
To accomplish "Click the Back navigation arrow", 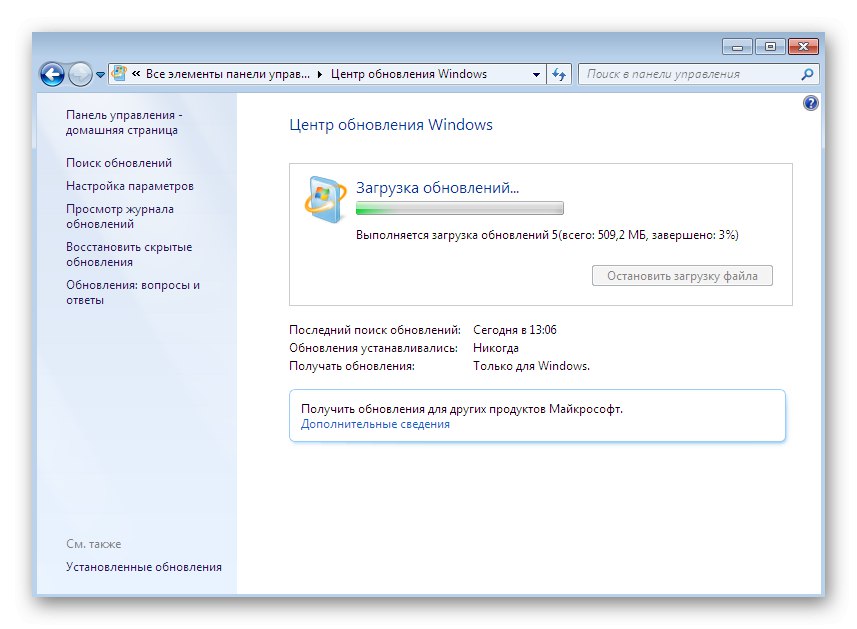I will 51,73.
